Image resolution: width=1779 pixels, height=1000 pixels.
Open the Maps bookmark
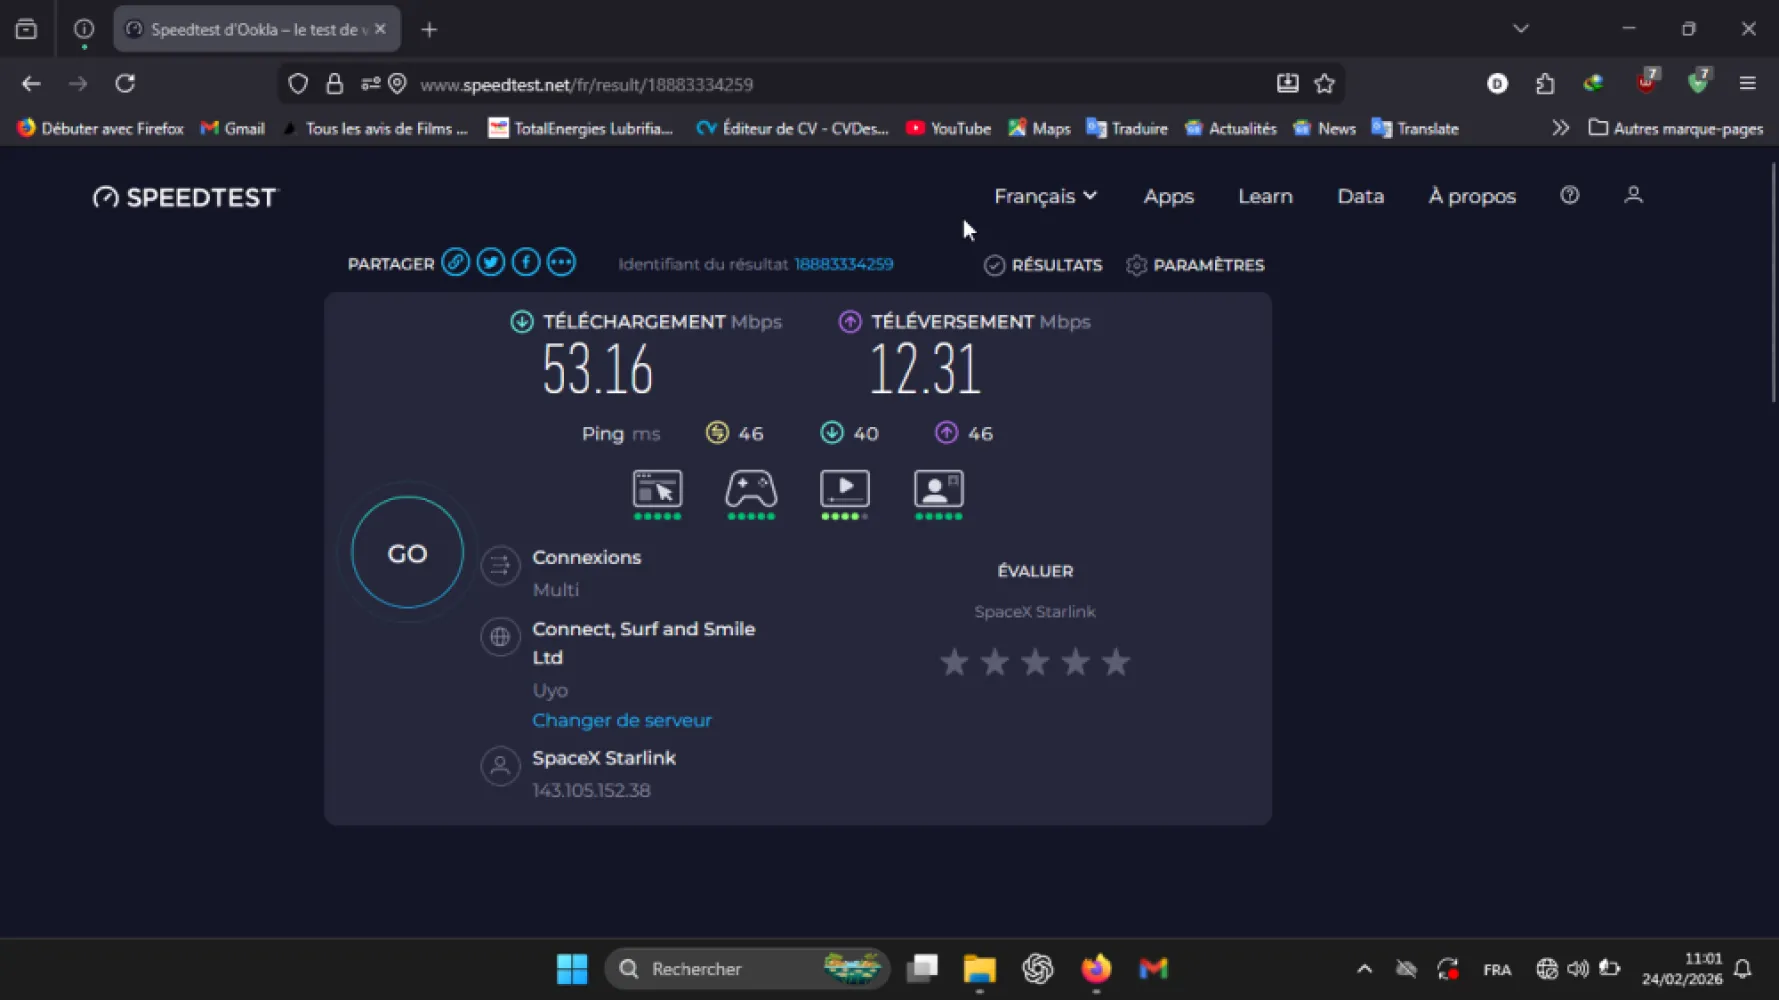tap(1039, 128)
